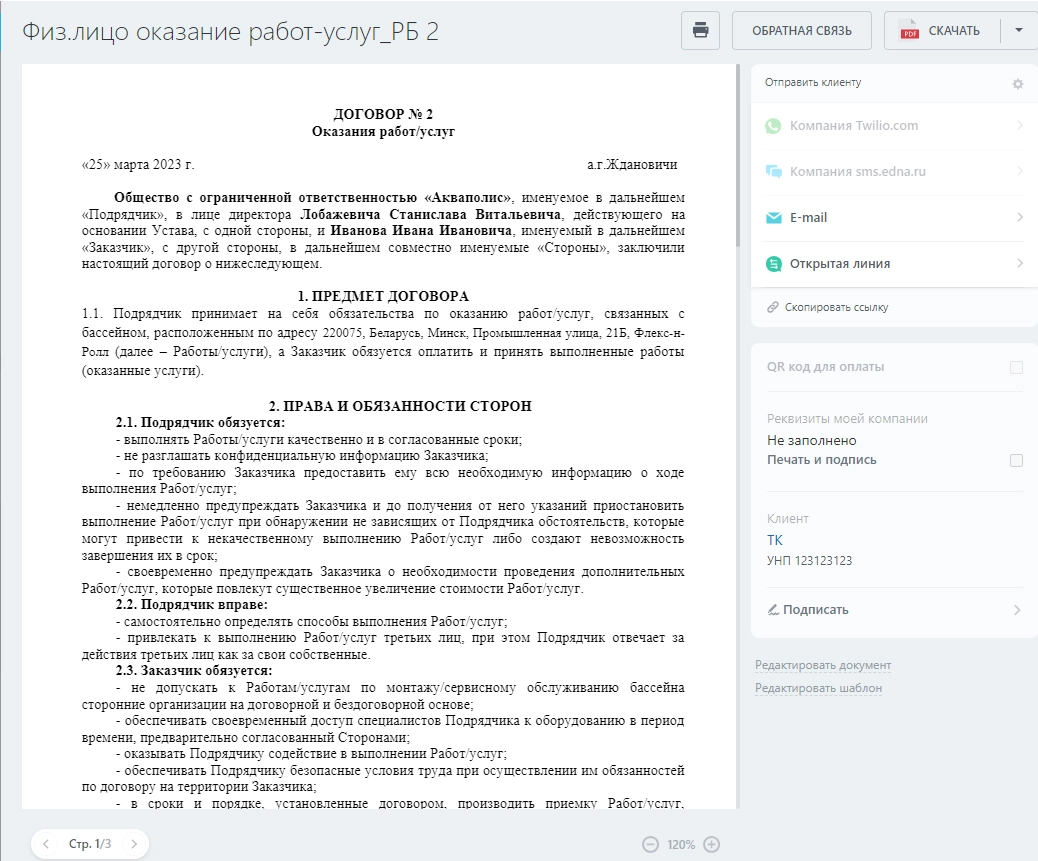Go to the next page arrow
The height and width of the screenshot is (861, 1038).
click(x=134, y=844)
